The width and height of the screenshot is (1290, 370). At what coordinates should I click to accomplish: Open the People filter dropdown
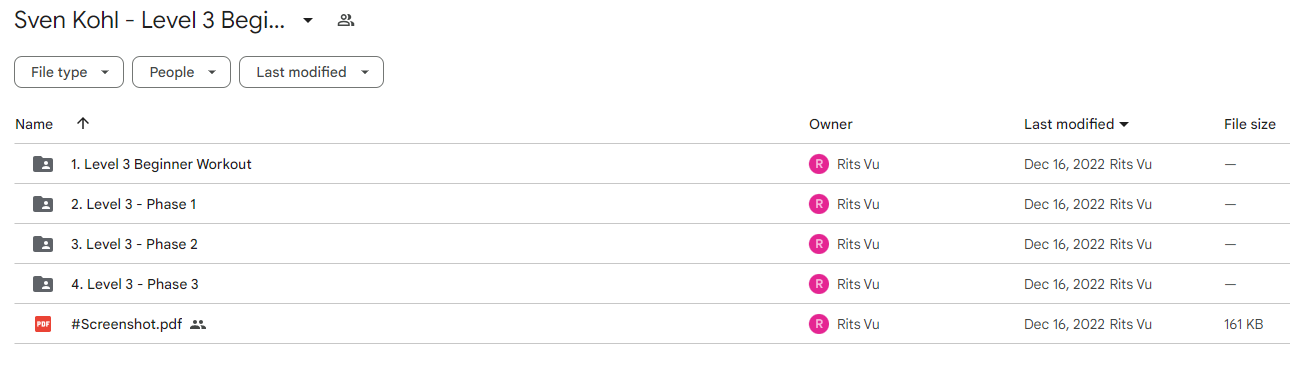point(181,72)
